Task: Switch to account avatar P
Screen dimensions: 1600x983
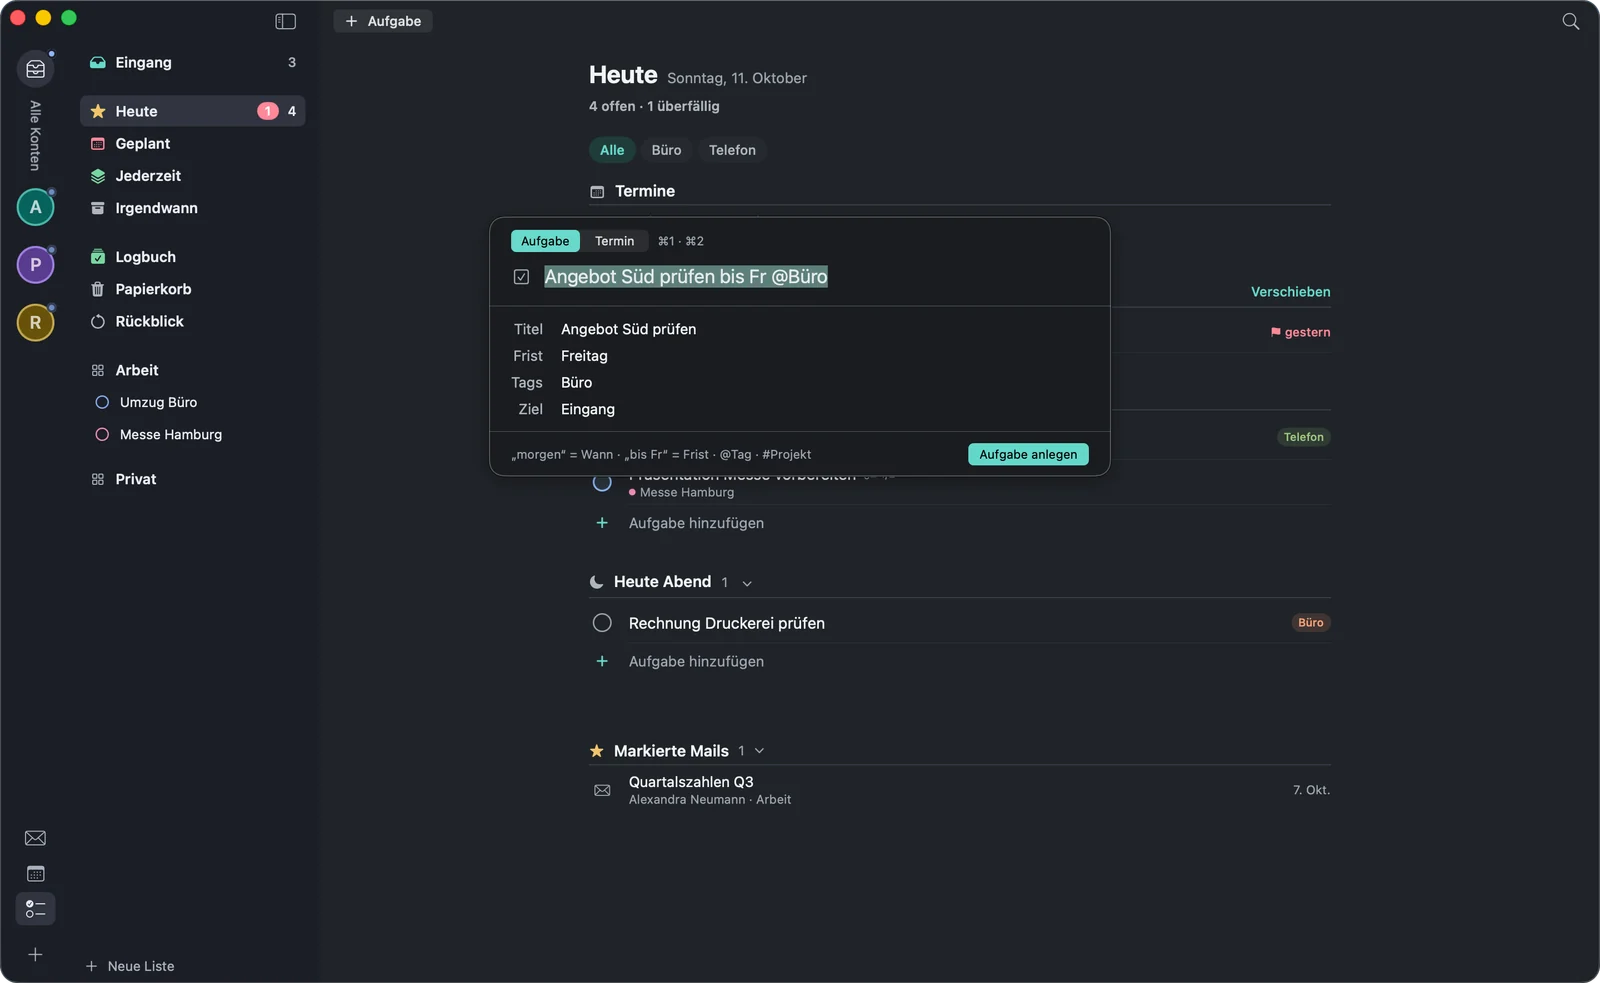Action: (x=36, y=265)
